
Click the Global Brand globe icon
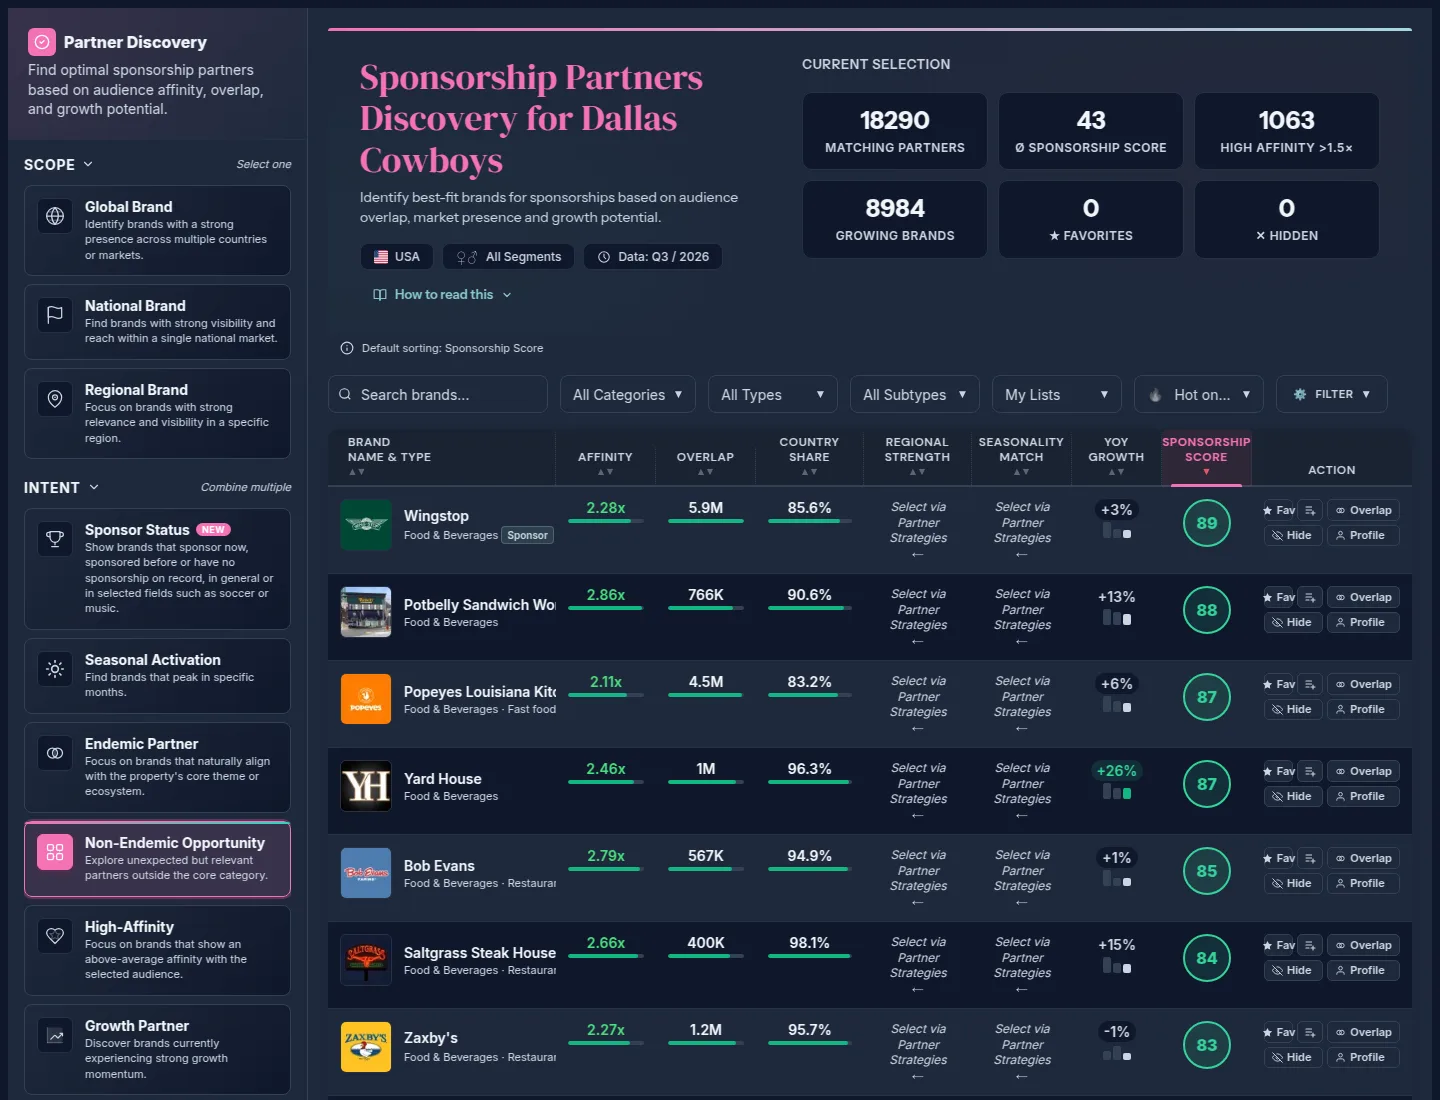pos(55,216)
